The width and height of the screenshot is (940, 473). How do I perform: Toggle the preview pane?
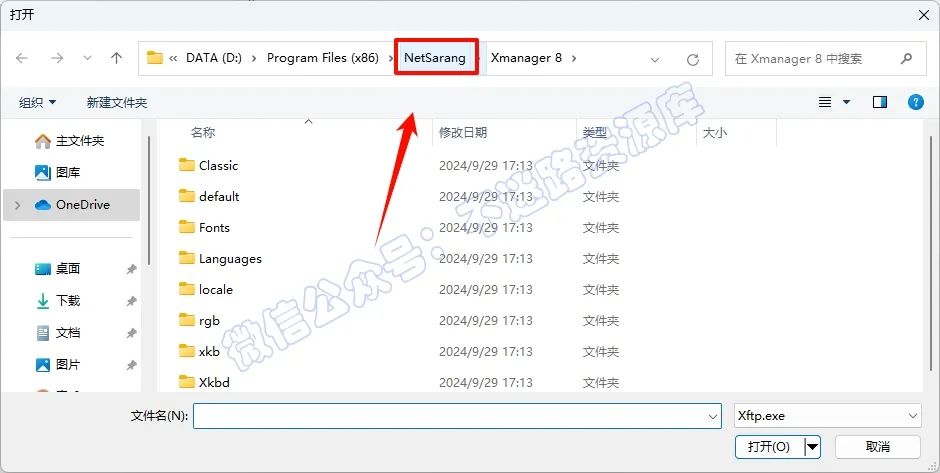coord(879,103)
